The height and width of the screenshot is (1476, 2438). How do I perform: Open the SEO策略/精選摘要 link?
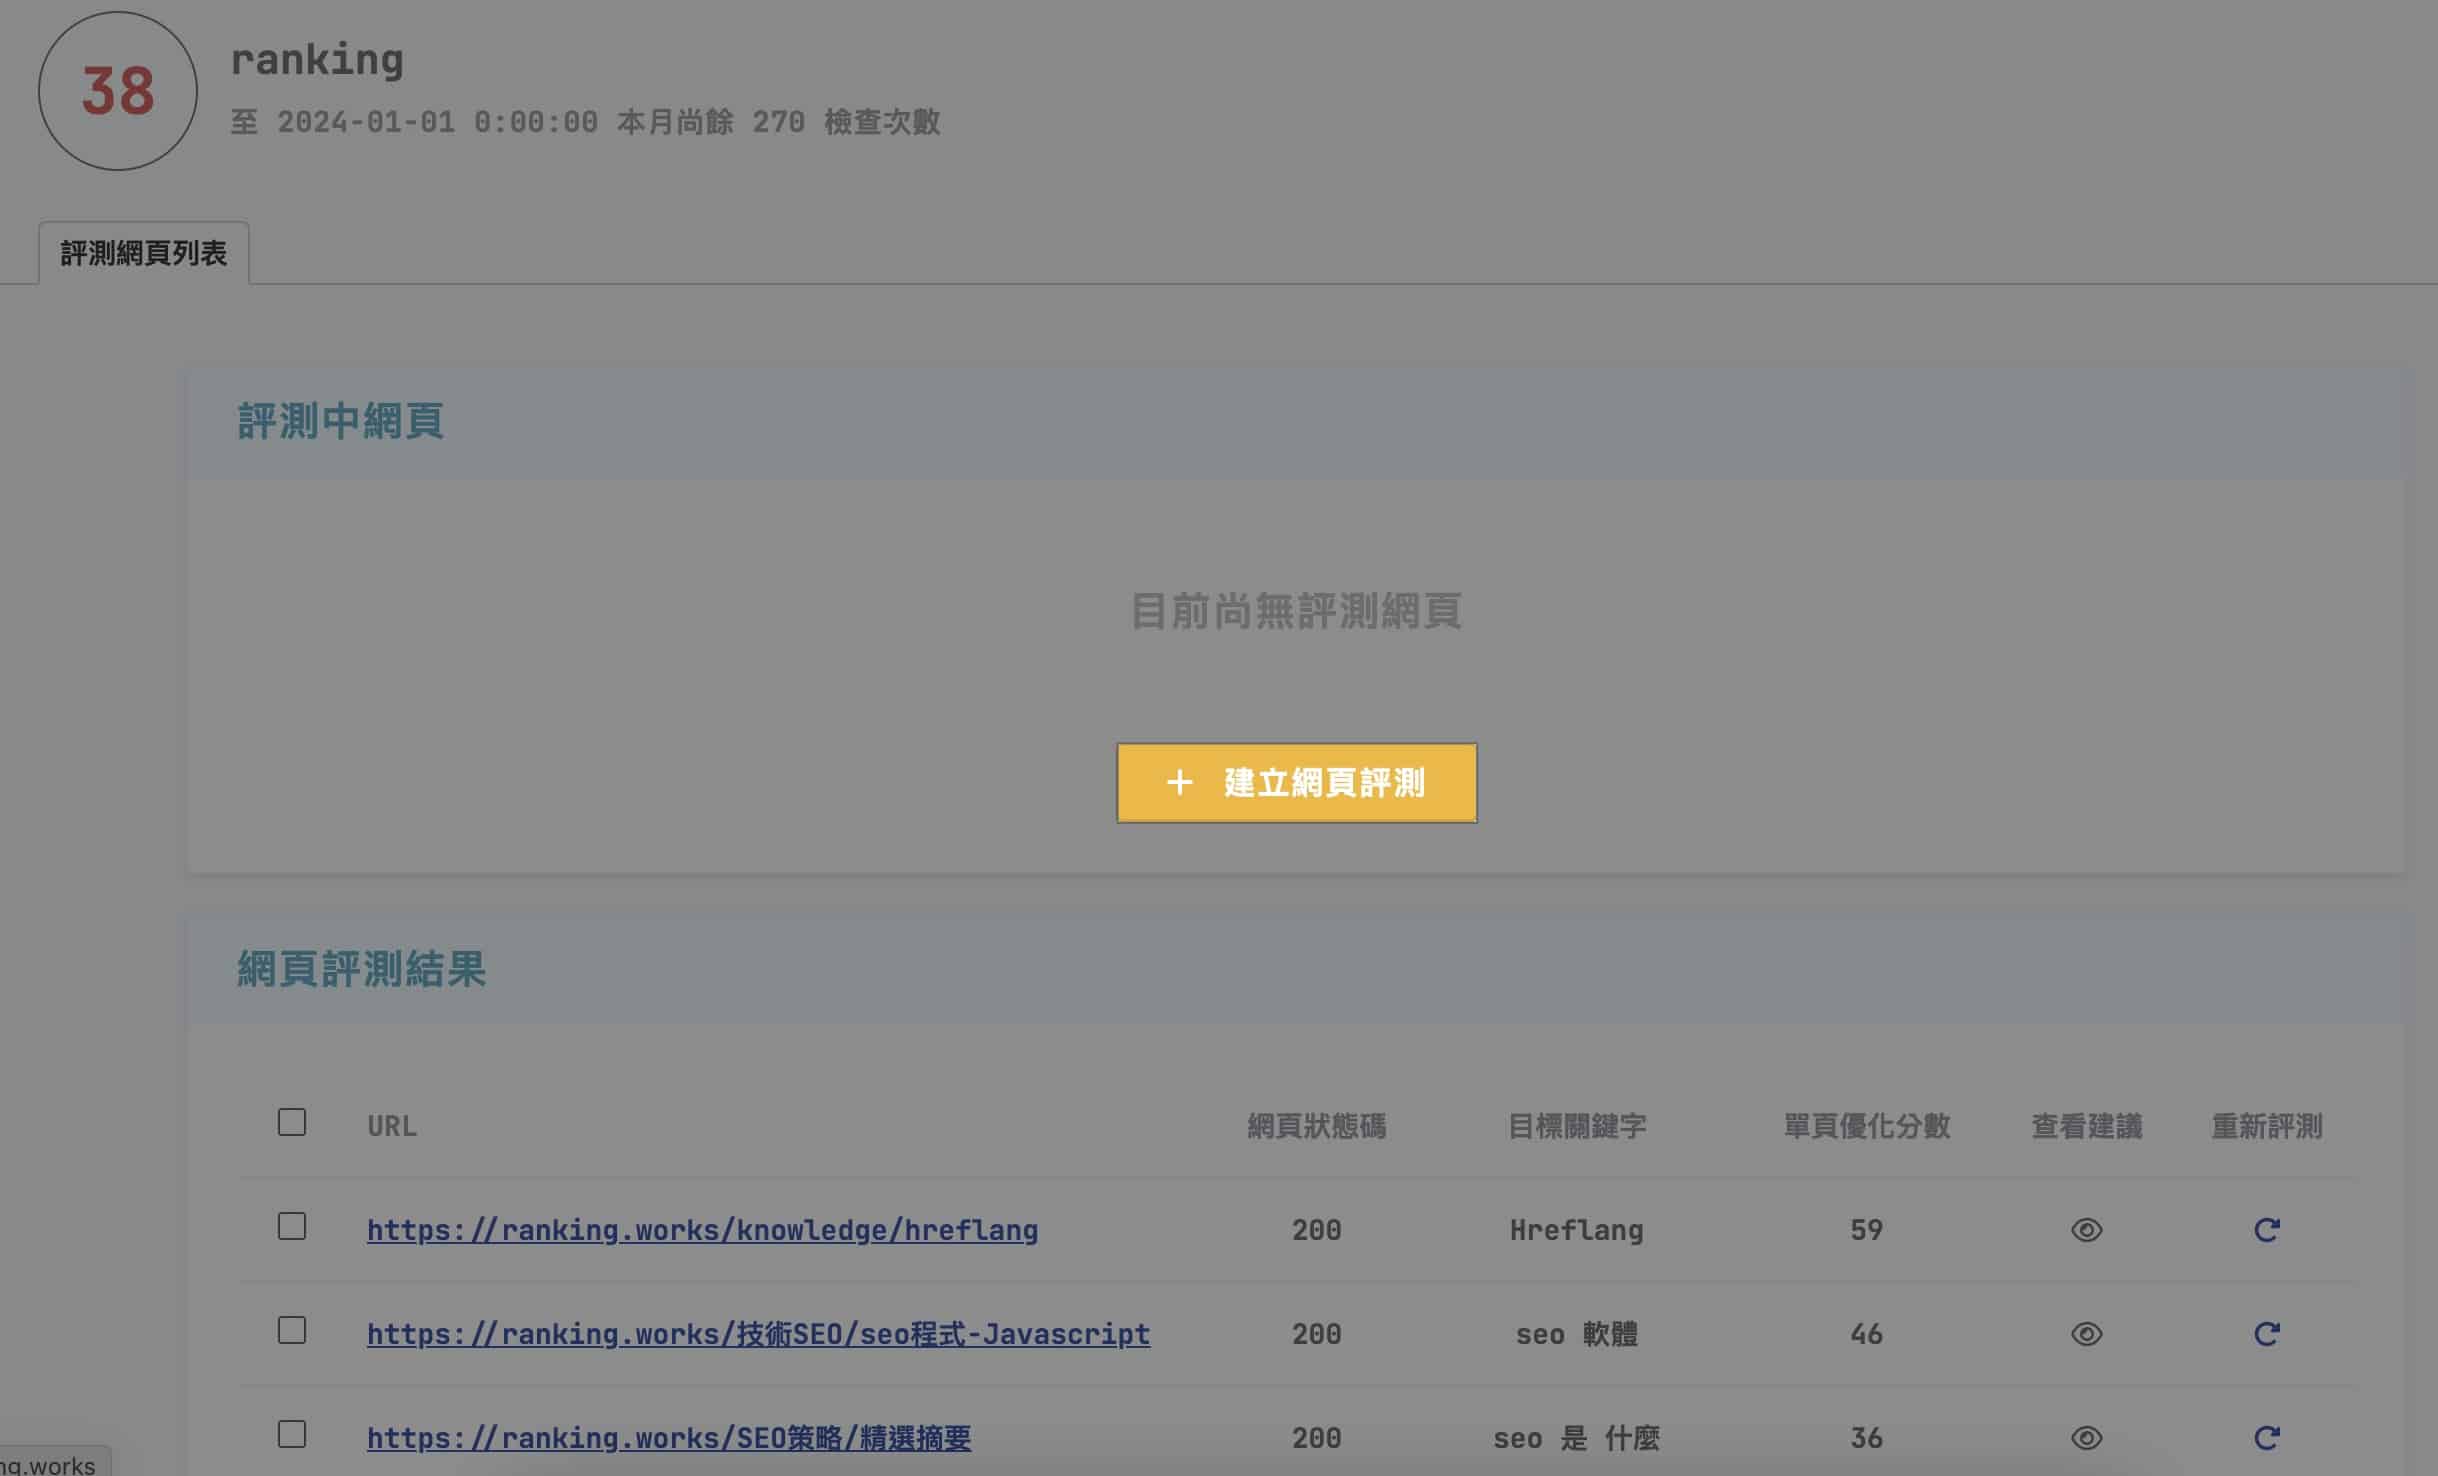668,1438
